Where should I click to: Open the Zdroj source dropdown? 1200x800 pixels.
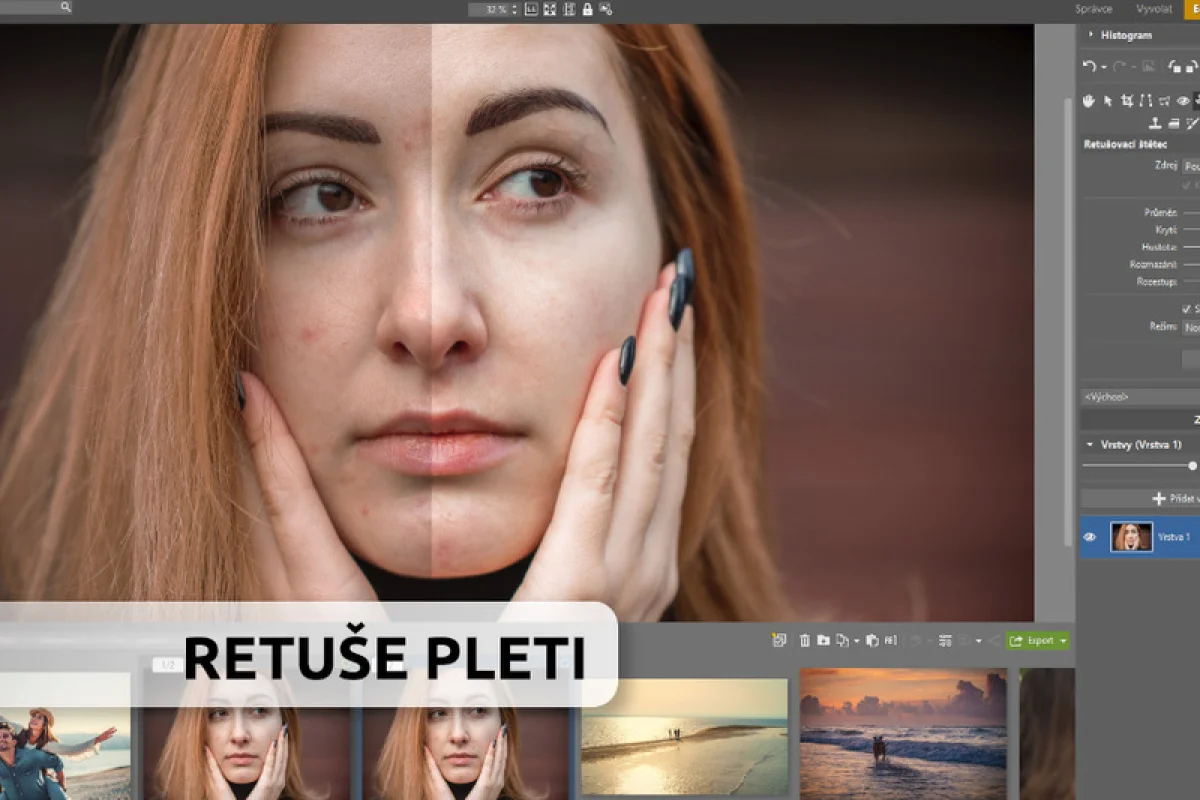pos(1191,166)
